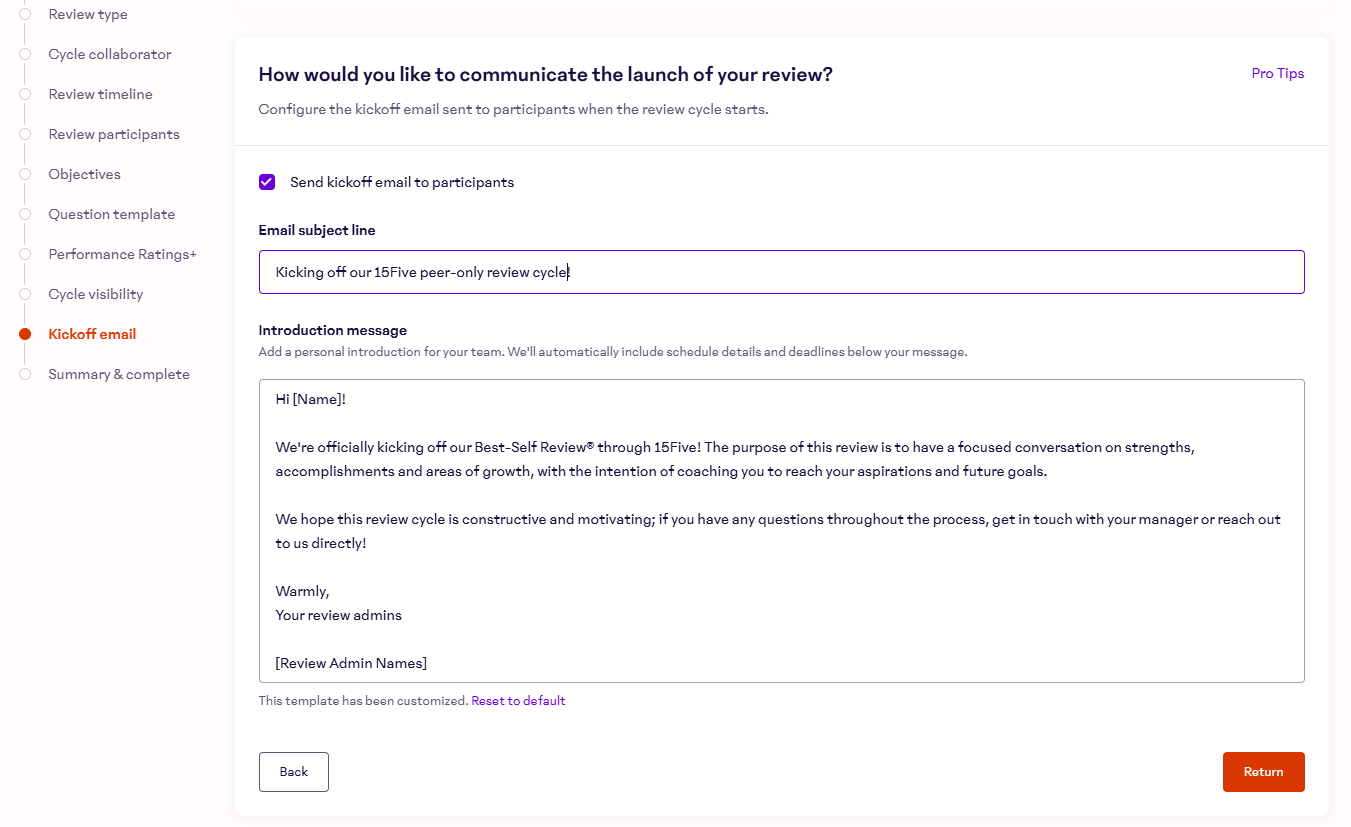This screenshot has height=827, width=1351.
Task: Open the Cycle collaborator step
Action: 110,54
